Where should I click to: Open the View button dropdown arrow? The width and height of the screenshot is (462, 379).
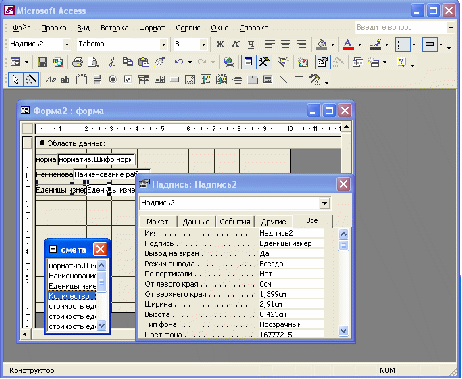[x=27, y=62]
